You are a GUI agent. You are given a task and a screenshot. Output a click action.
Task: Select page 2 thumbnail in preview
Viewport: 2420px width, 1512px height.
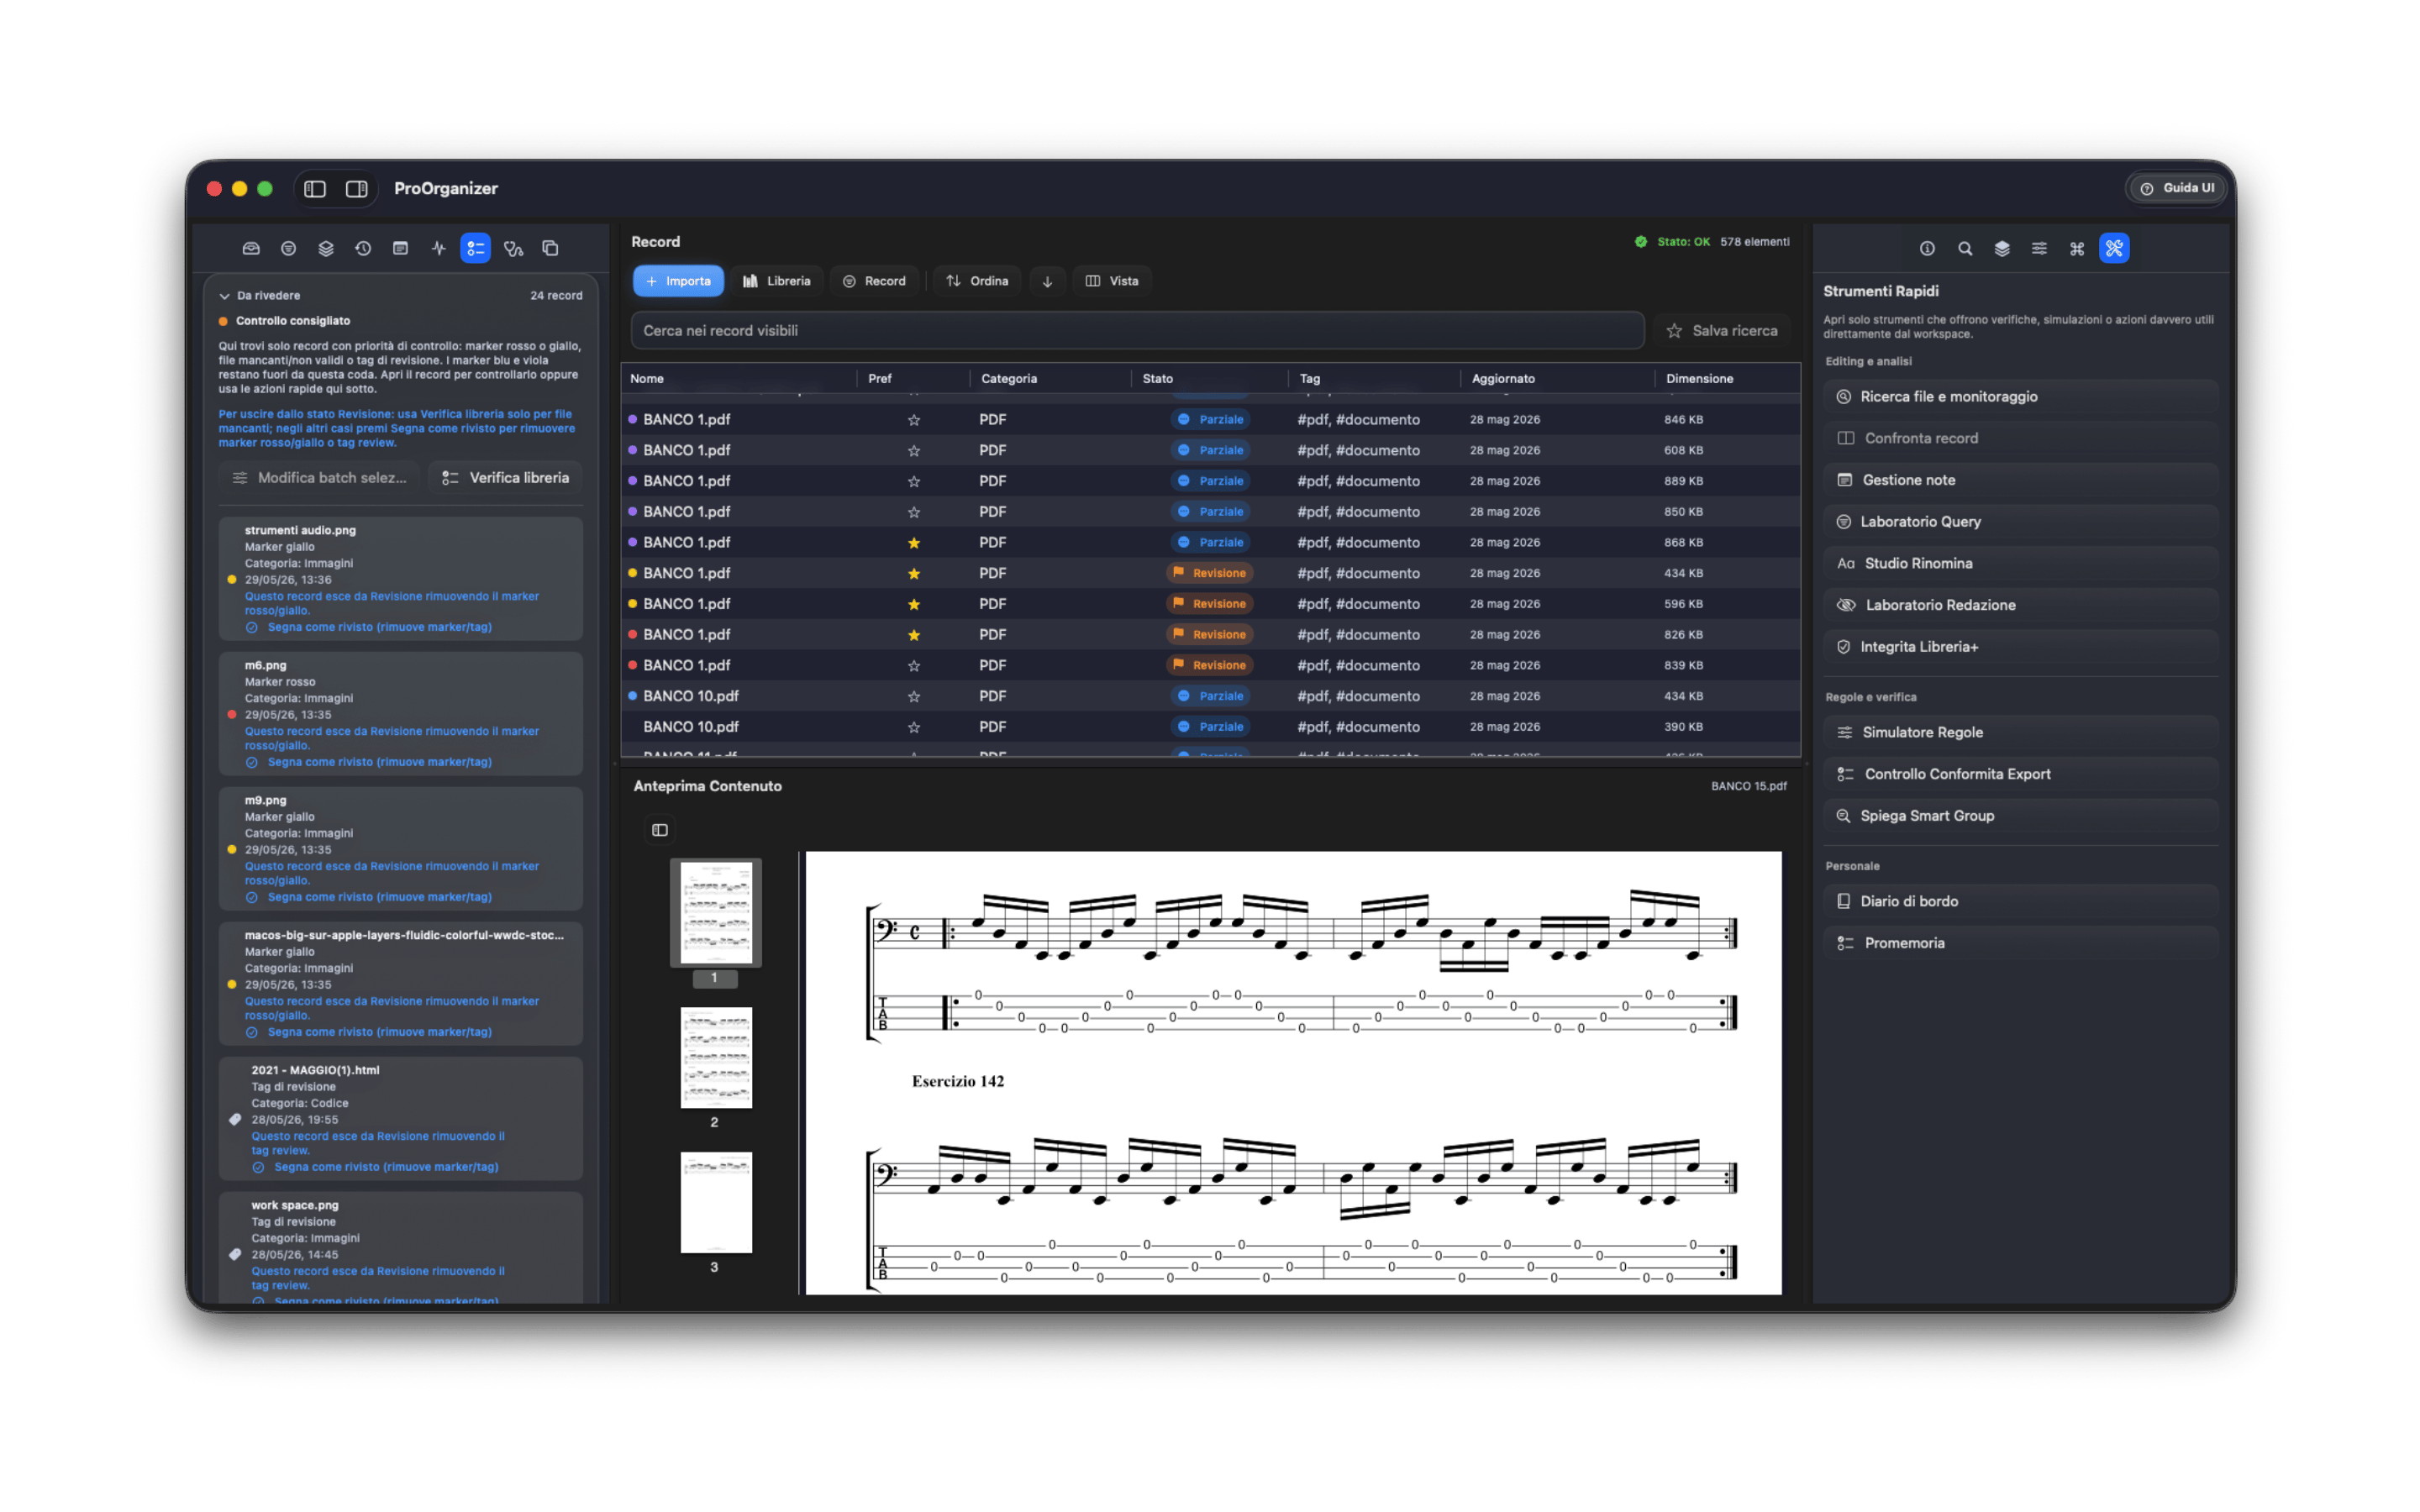tap(715, 1057)
